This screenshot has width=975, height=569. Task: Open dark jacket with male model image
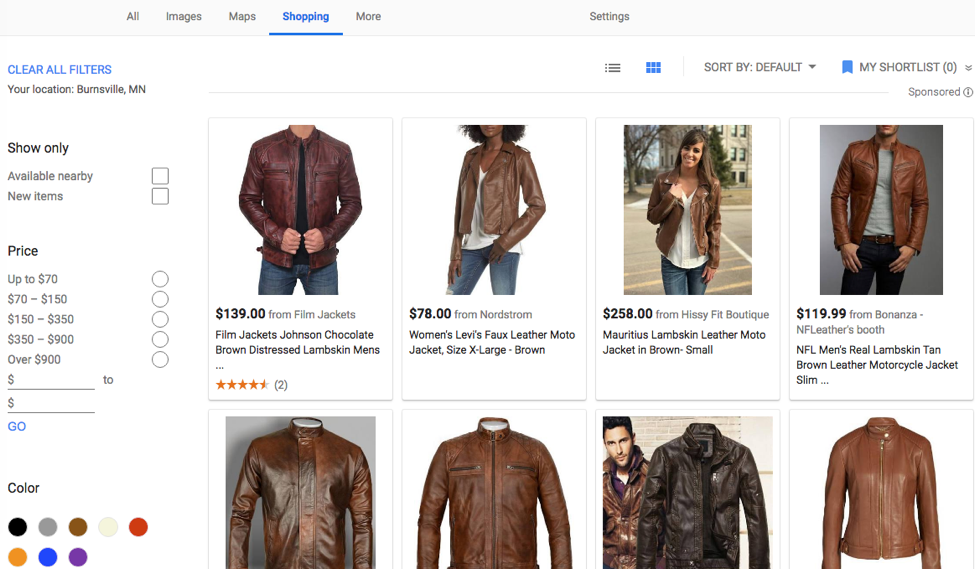click(x=688, y=493)
